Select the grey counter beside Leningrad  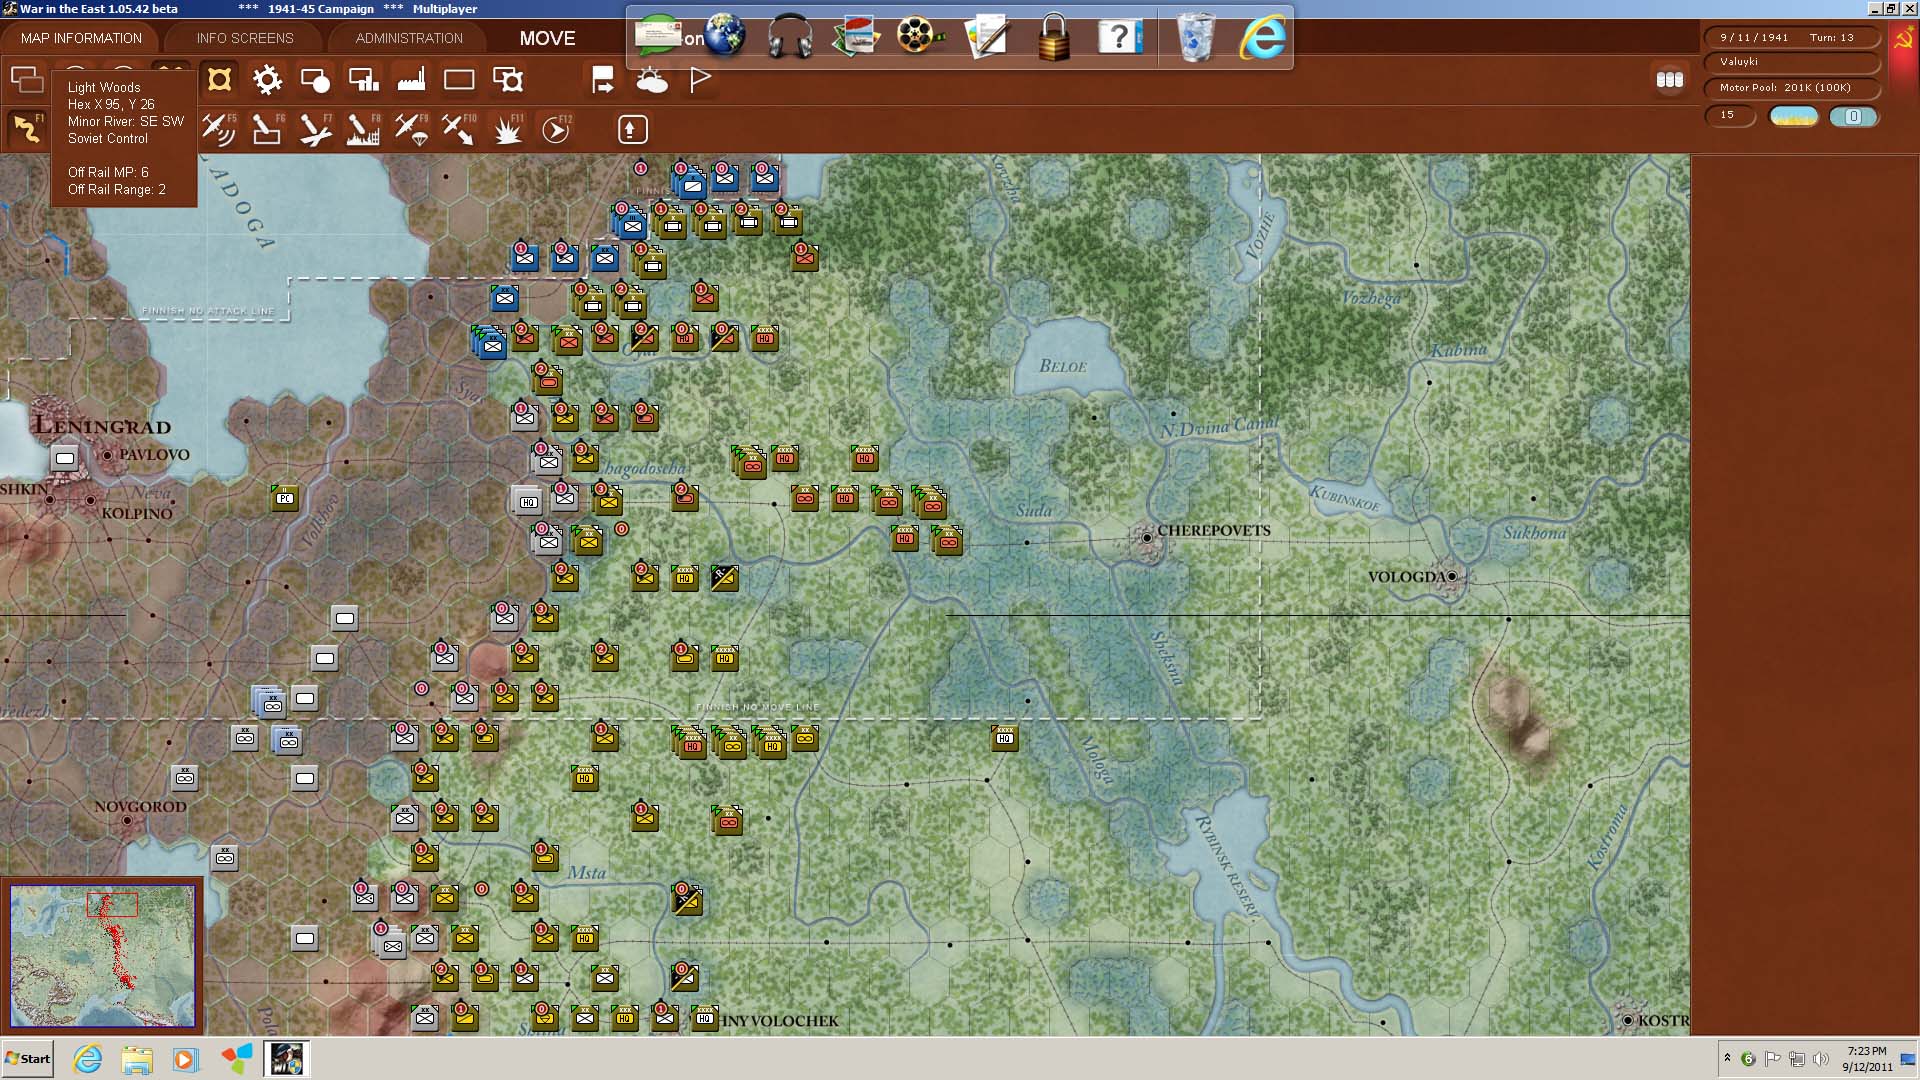click(x=65, y=458)
